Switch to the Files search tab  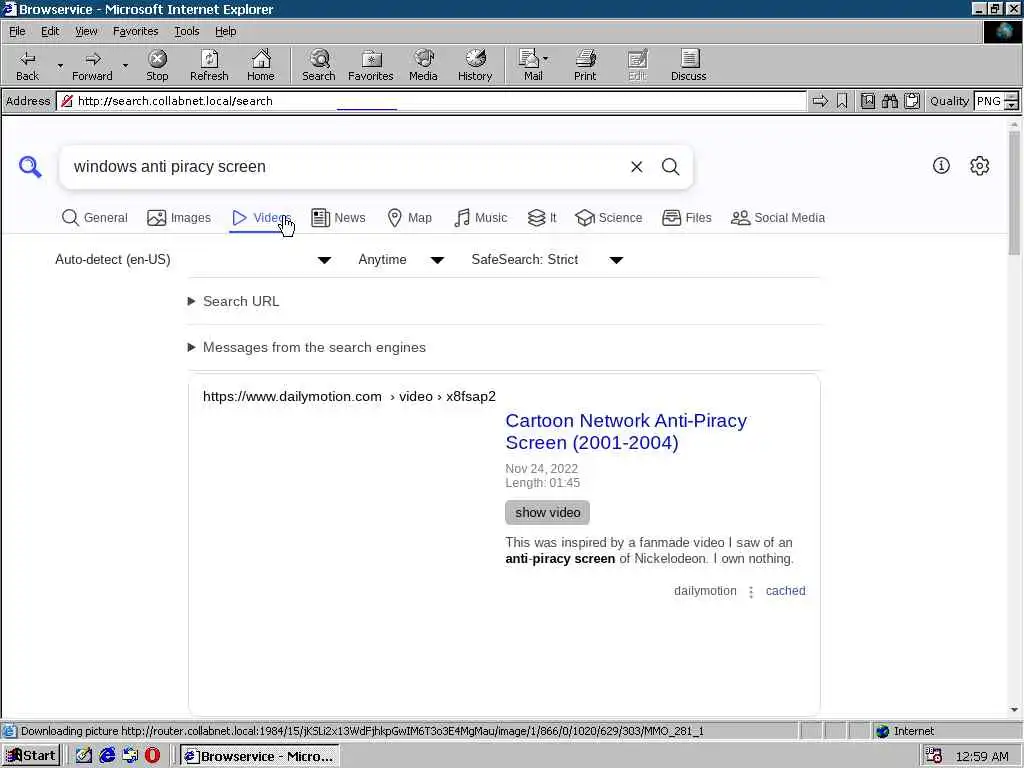[x=686, y=217]
